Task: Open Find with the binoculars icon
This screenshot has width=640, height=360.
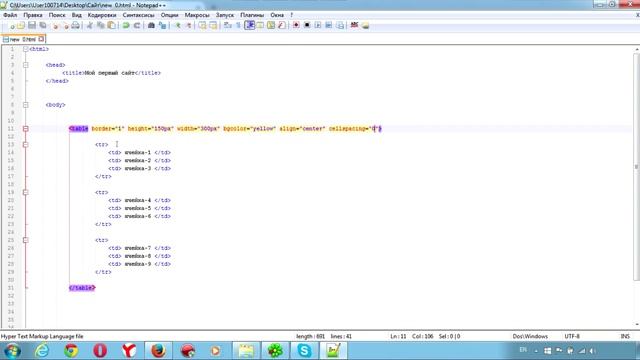Action: tap(151, 26)
